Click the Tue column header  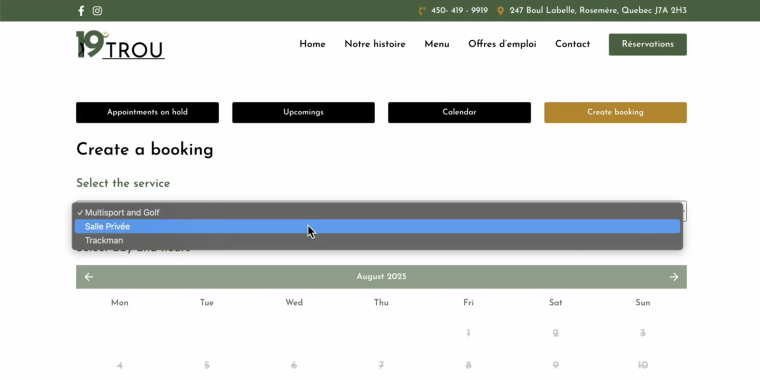pos(207,303)
